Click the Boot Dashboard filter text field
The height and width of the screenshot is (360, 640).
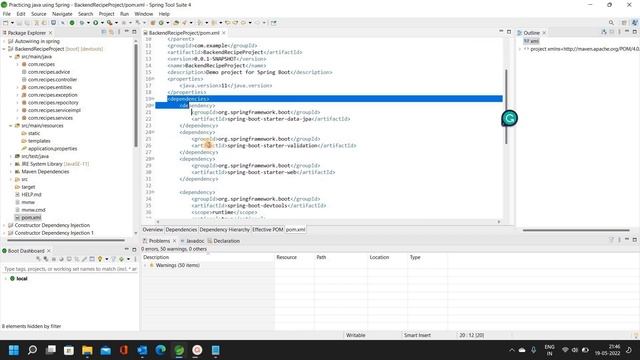(70, 269)
